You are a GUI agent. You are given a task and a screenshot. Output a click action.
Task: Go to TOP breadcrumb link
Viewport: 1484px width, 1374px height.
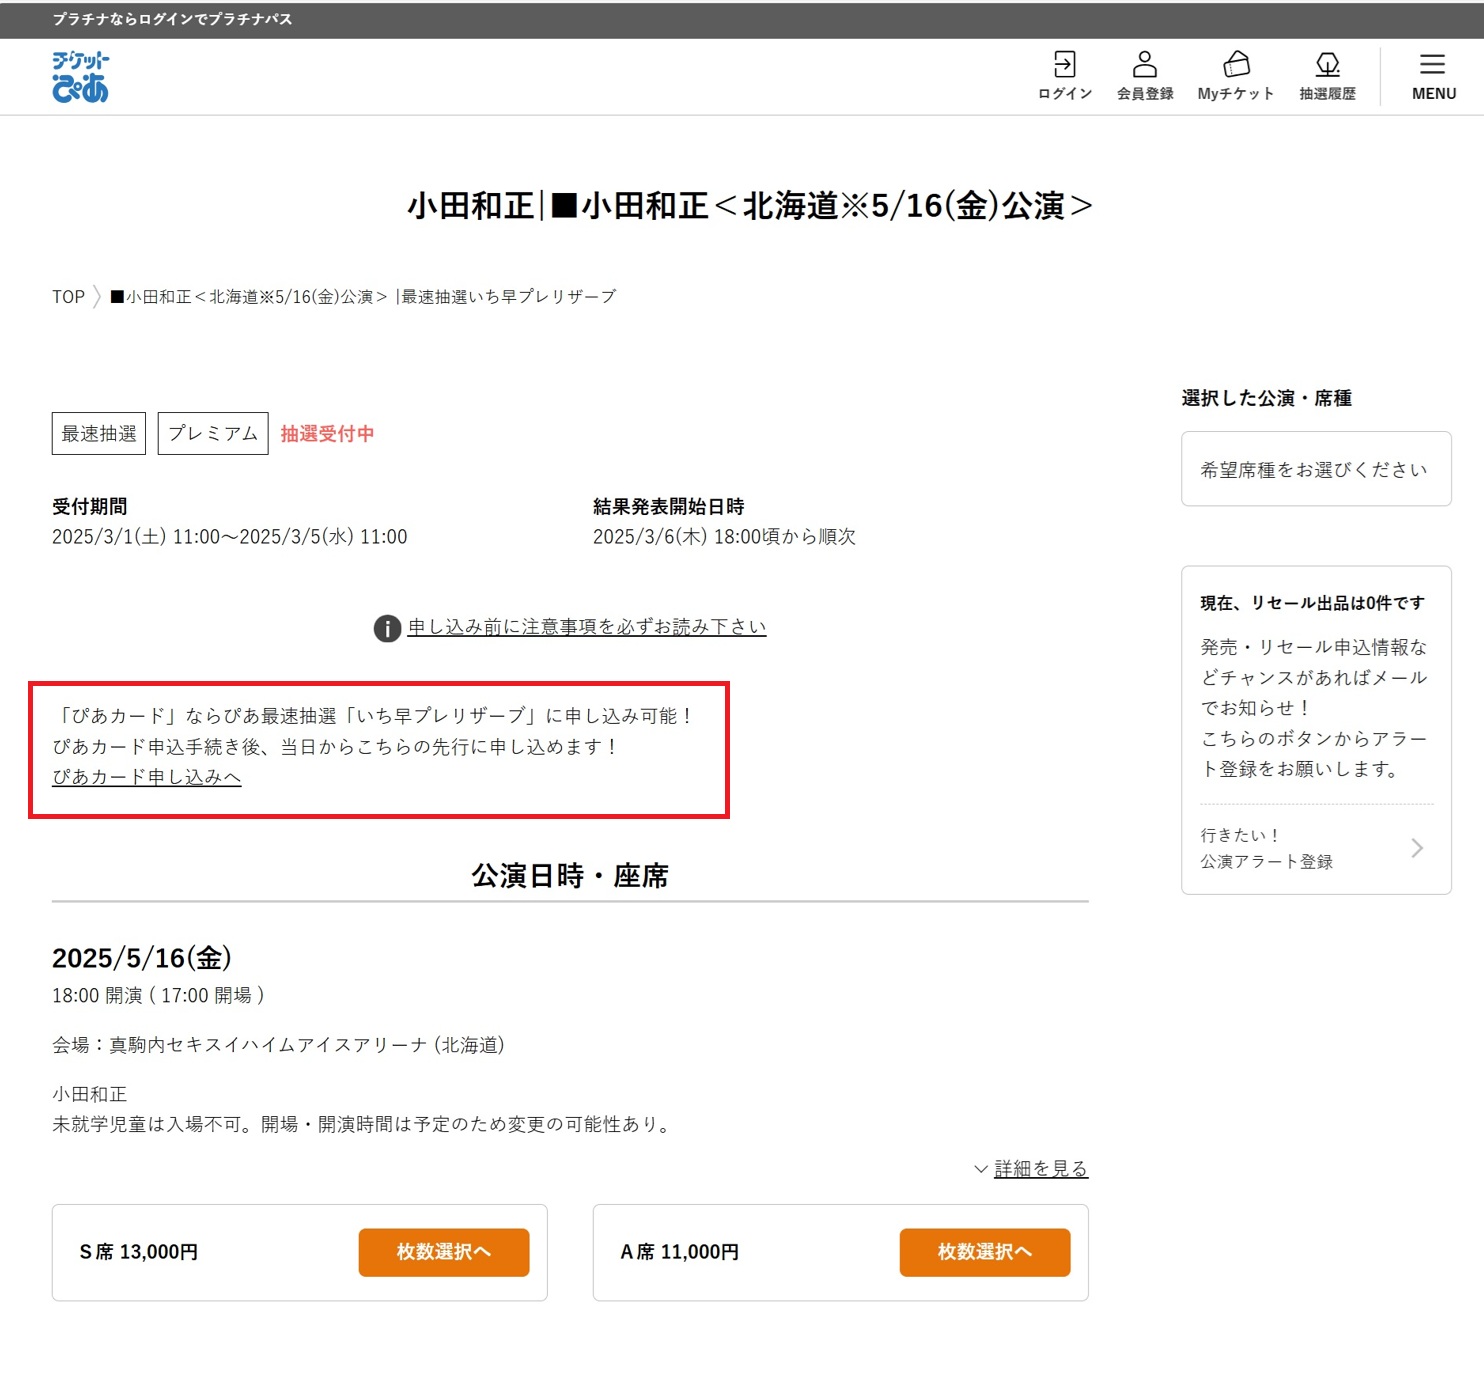68,297
